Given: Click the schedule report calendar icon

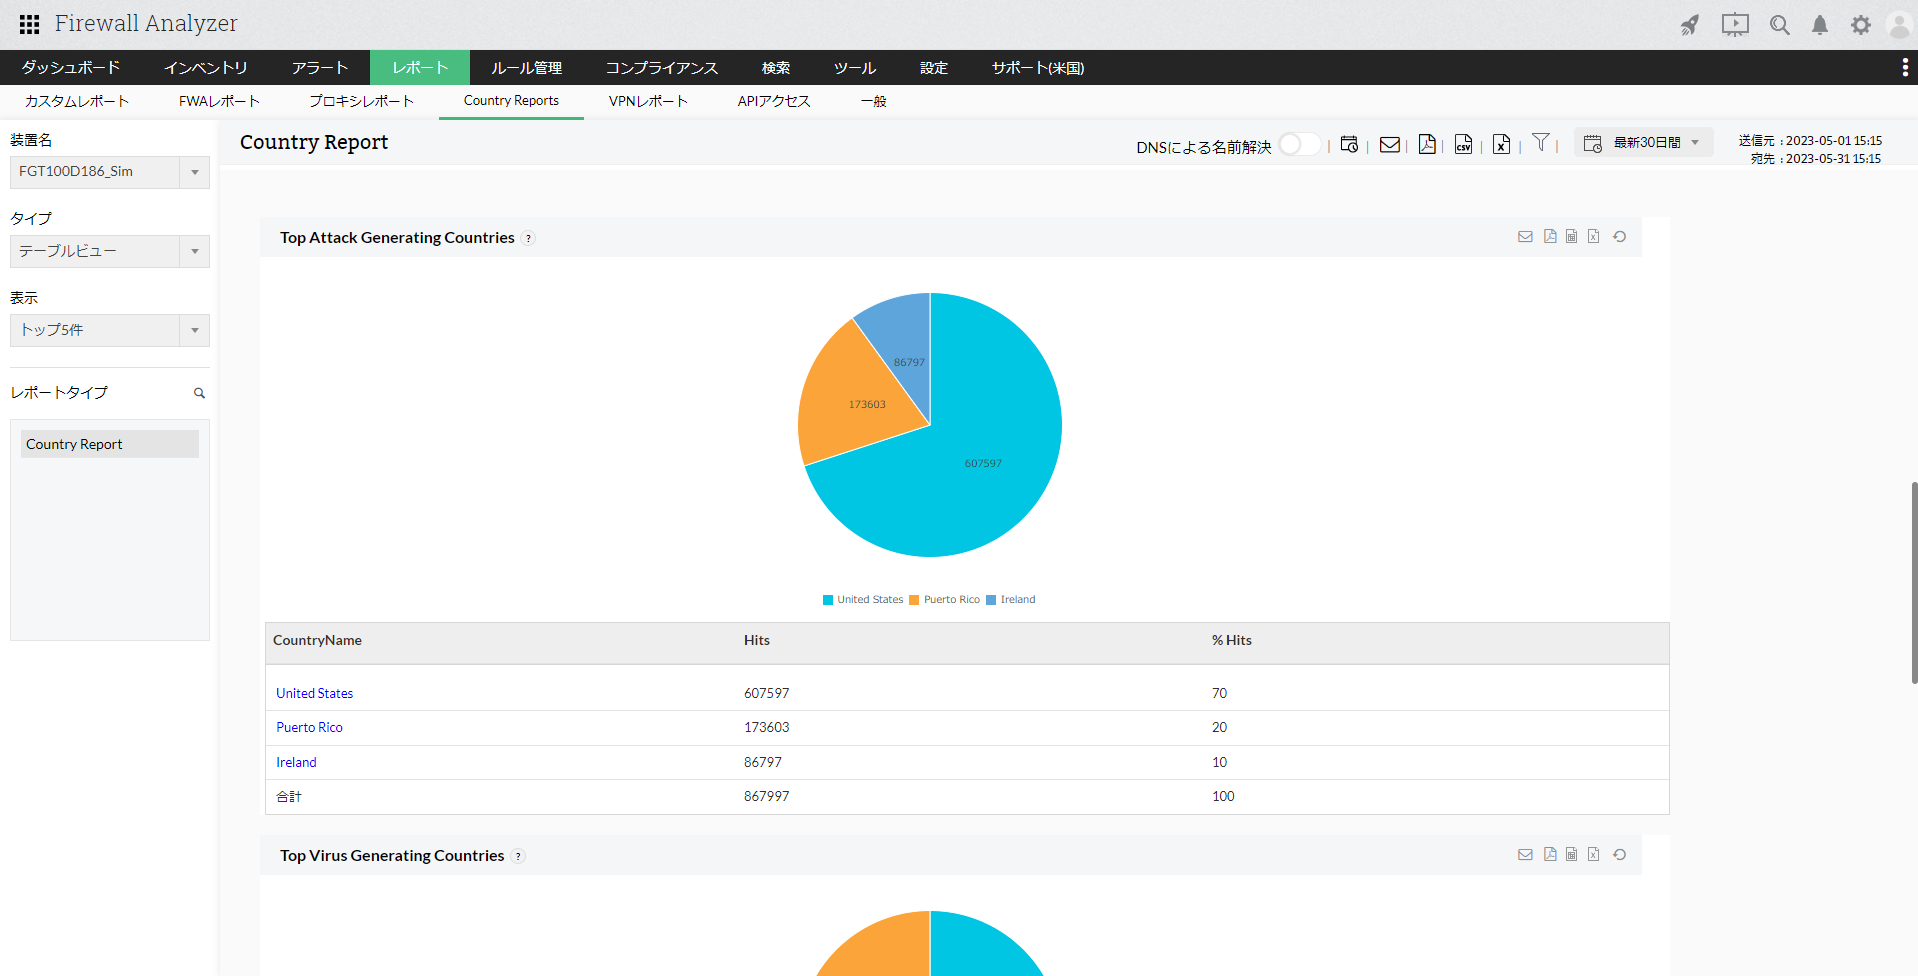Looking at the screenshot, I should click(1349, 144).
